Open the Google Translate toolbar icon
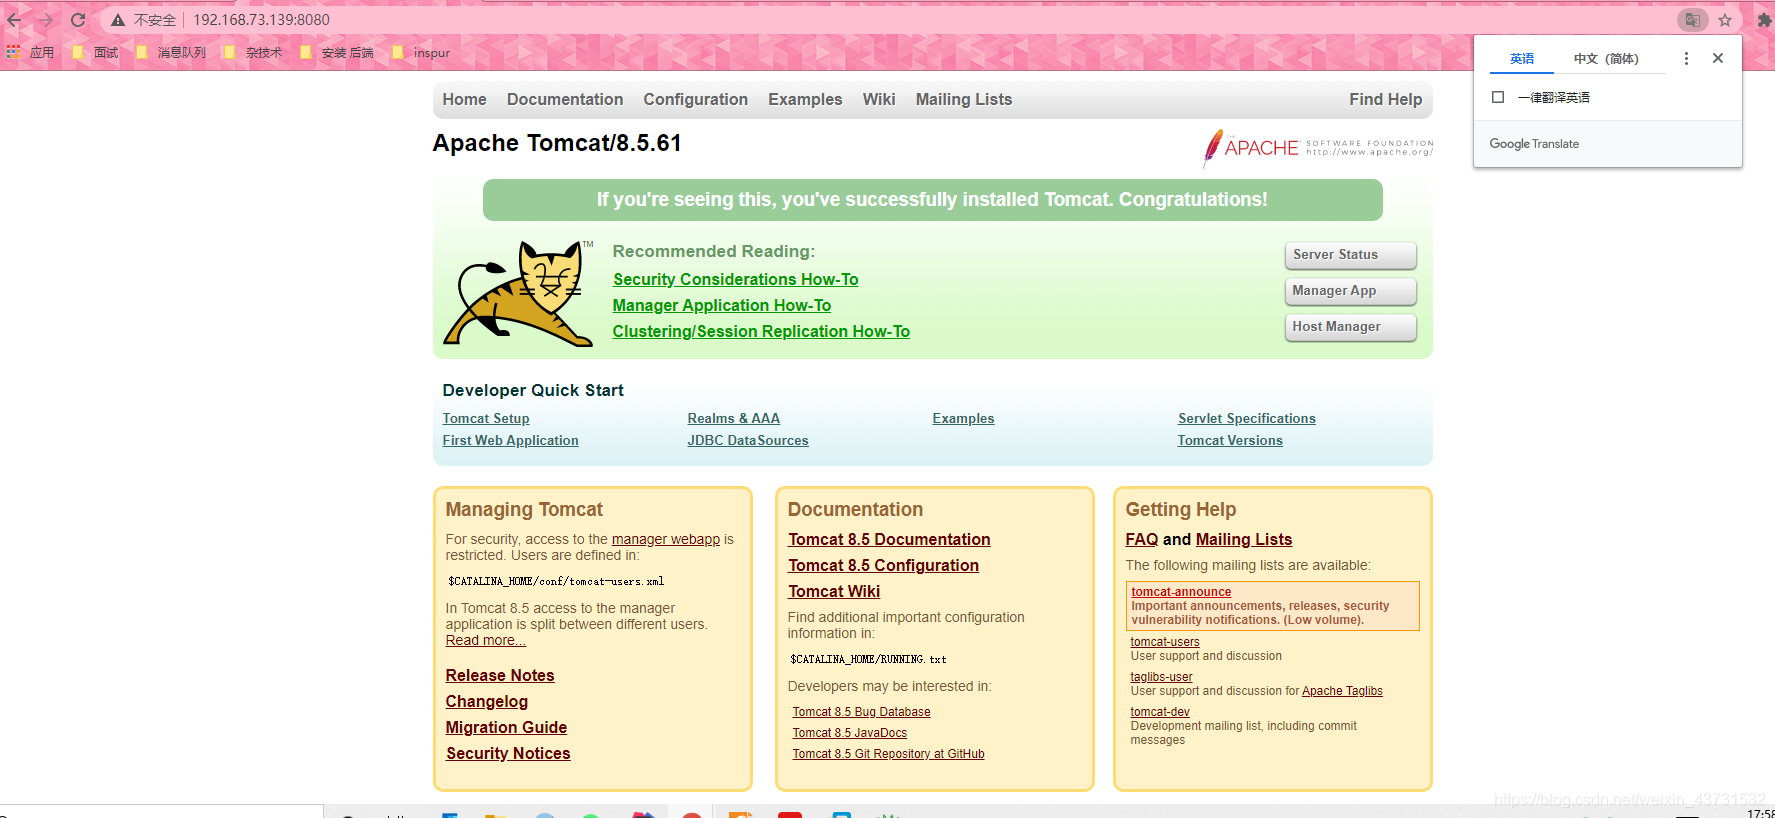 (x=1692, y=20)
